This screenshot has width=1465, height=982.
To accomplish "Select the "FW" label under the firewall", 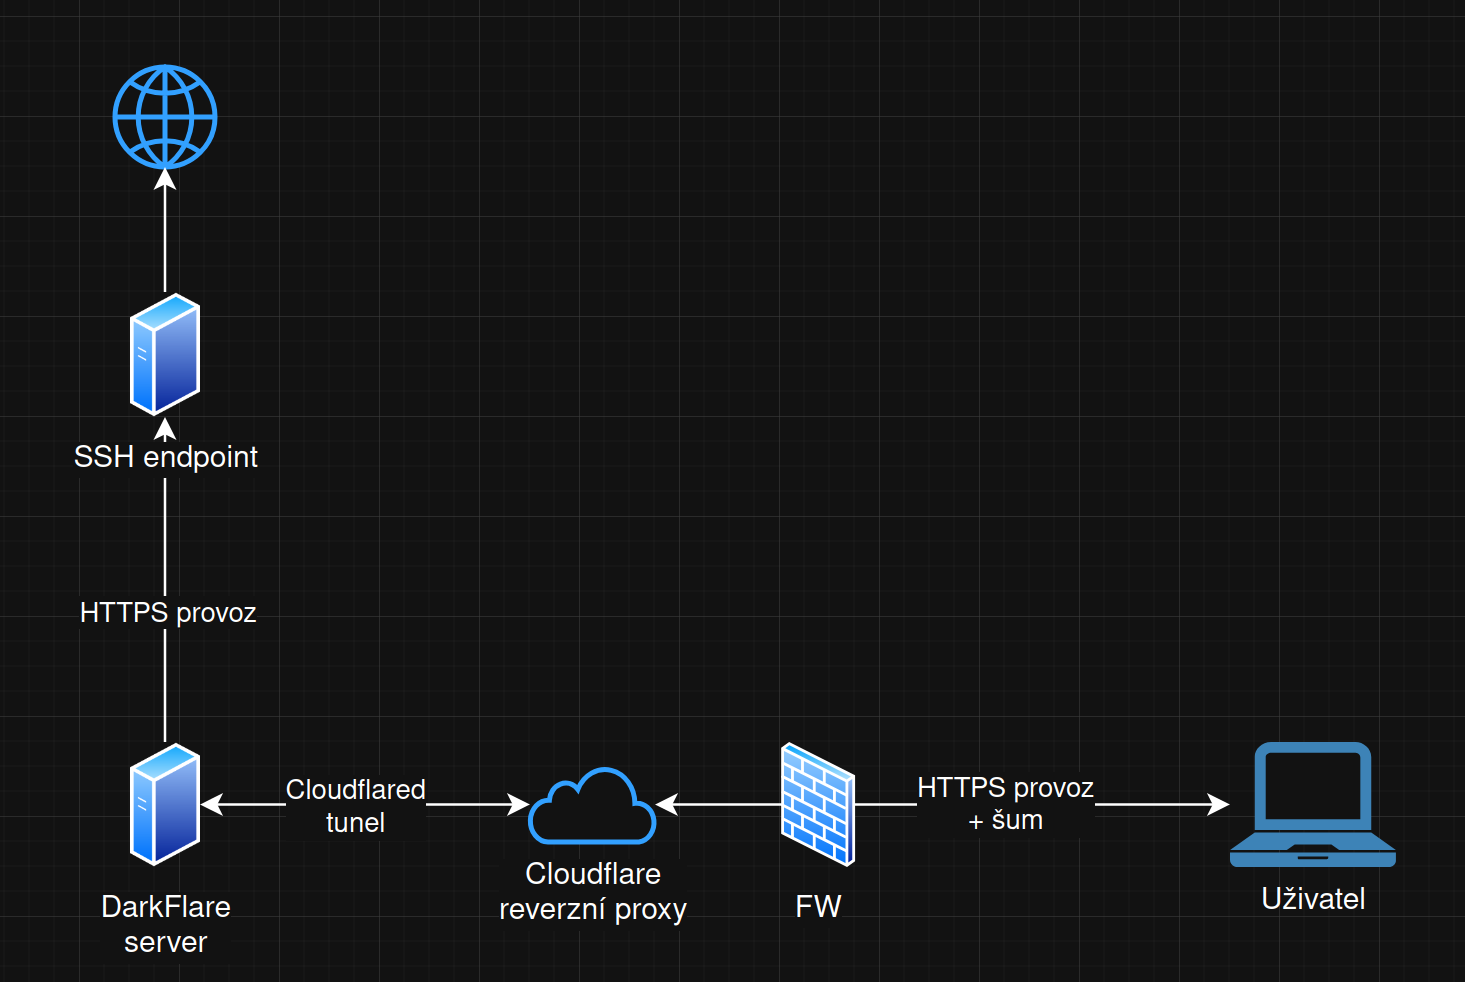I will [818, 906].
